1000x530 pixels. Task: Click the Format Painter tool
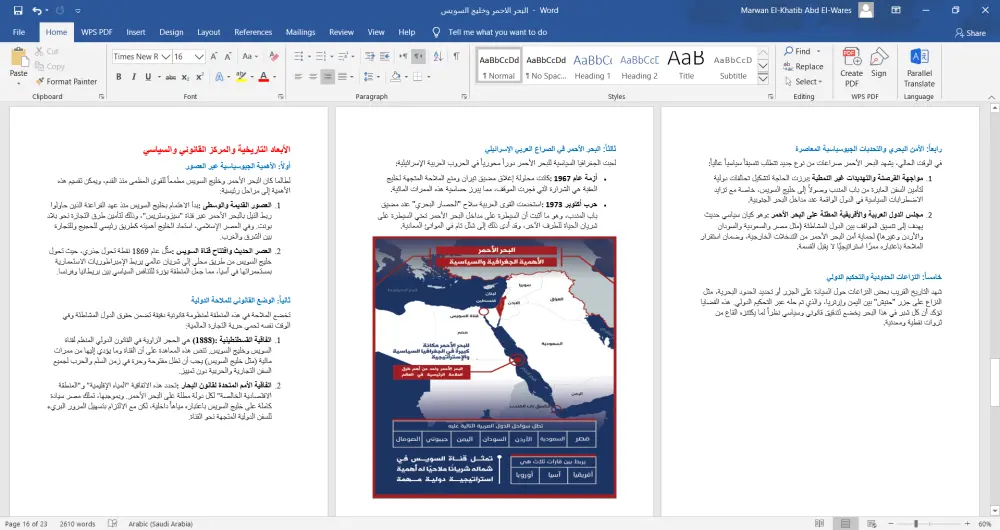pyautogui.click(x=66, y=82)
